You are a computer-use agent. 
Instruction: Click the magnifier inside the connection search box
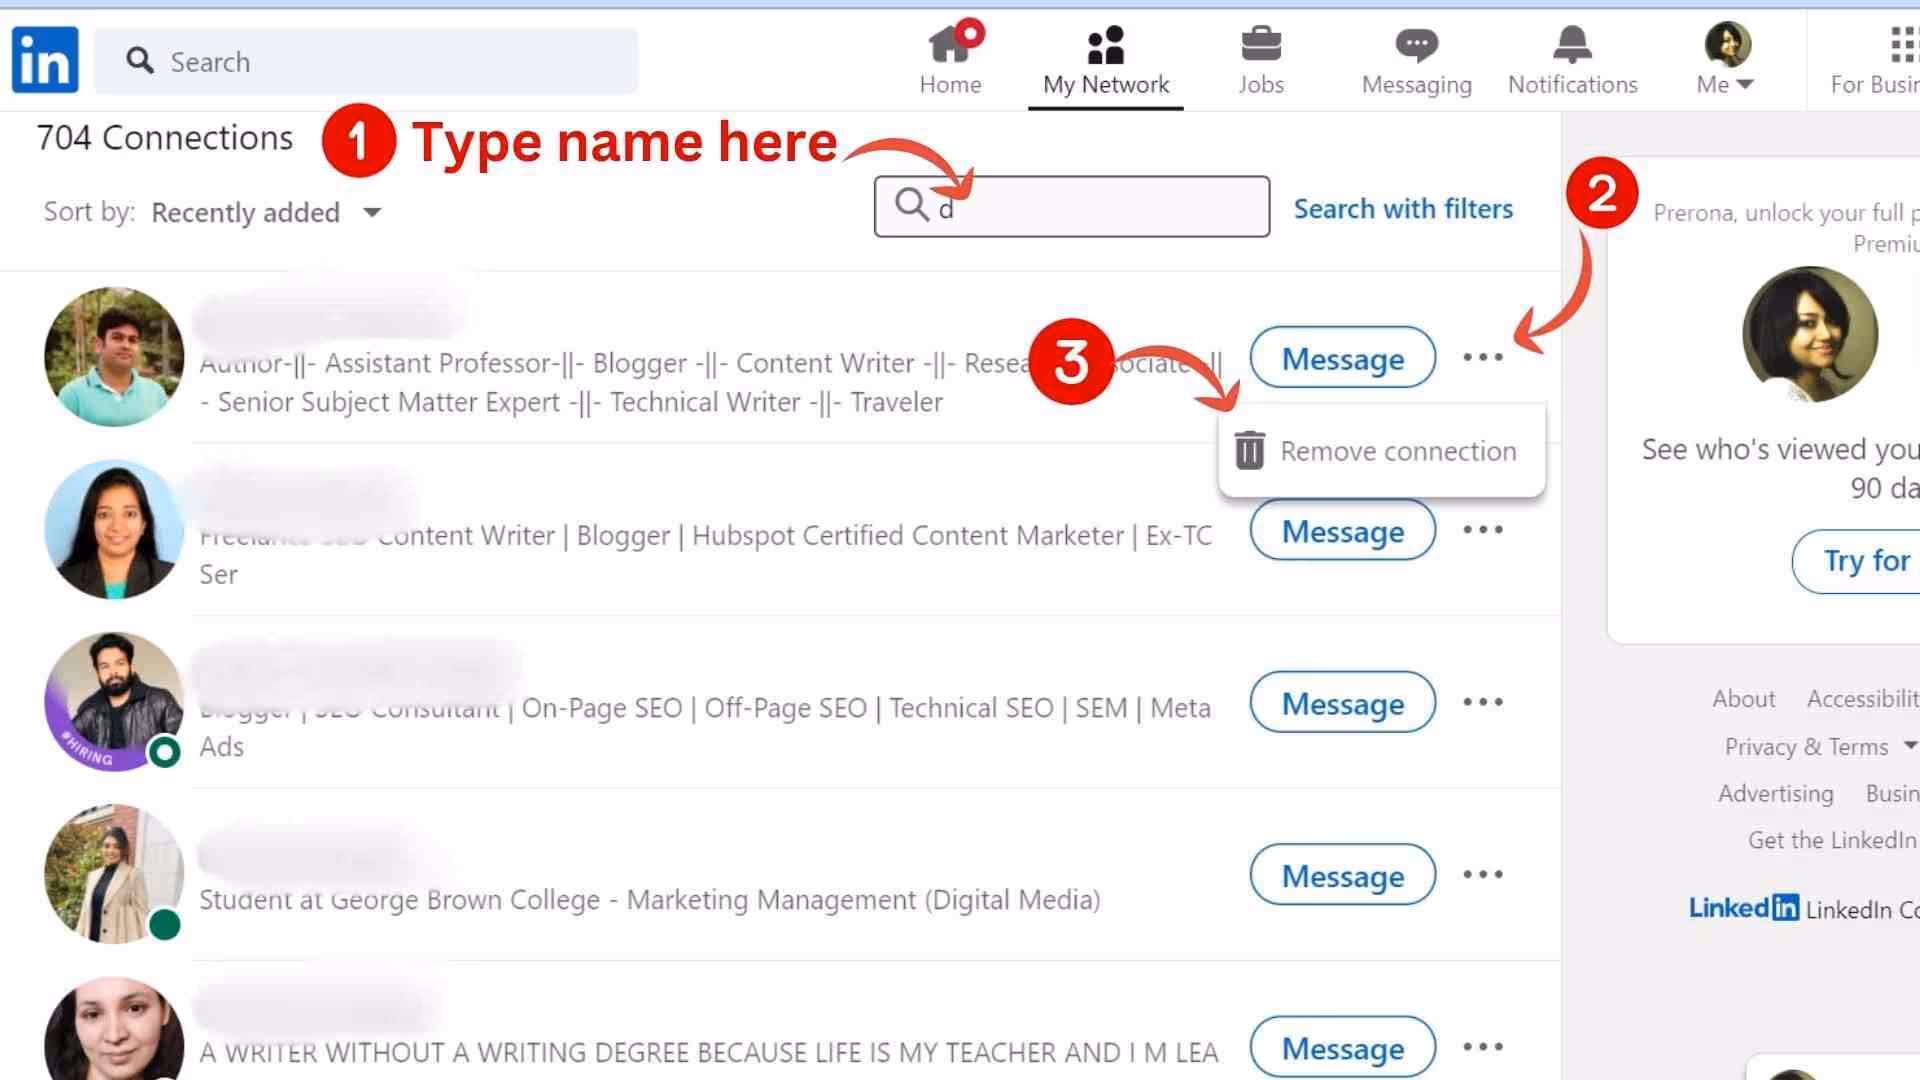tap(910, 206)
